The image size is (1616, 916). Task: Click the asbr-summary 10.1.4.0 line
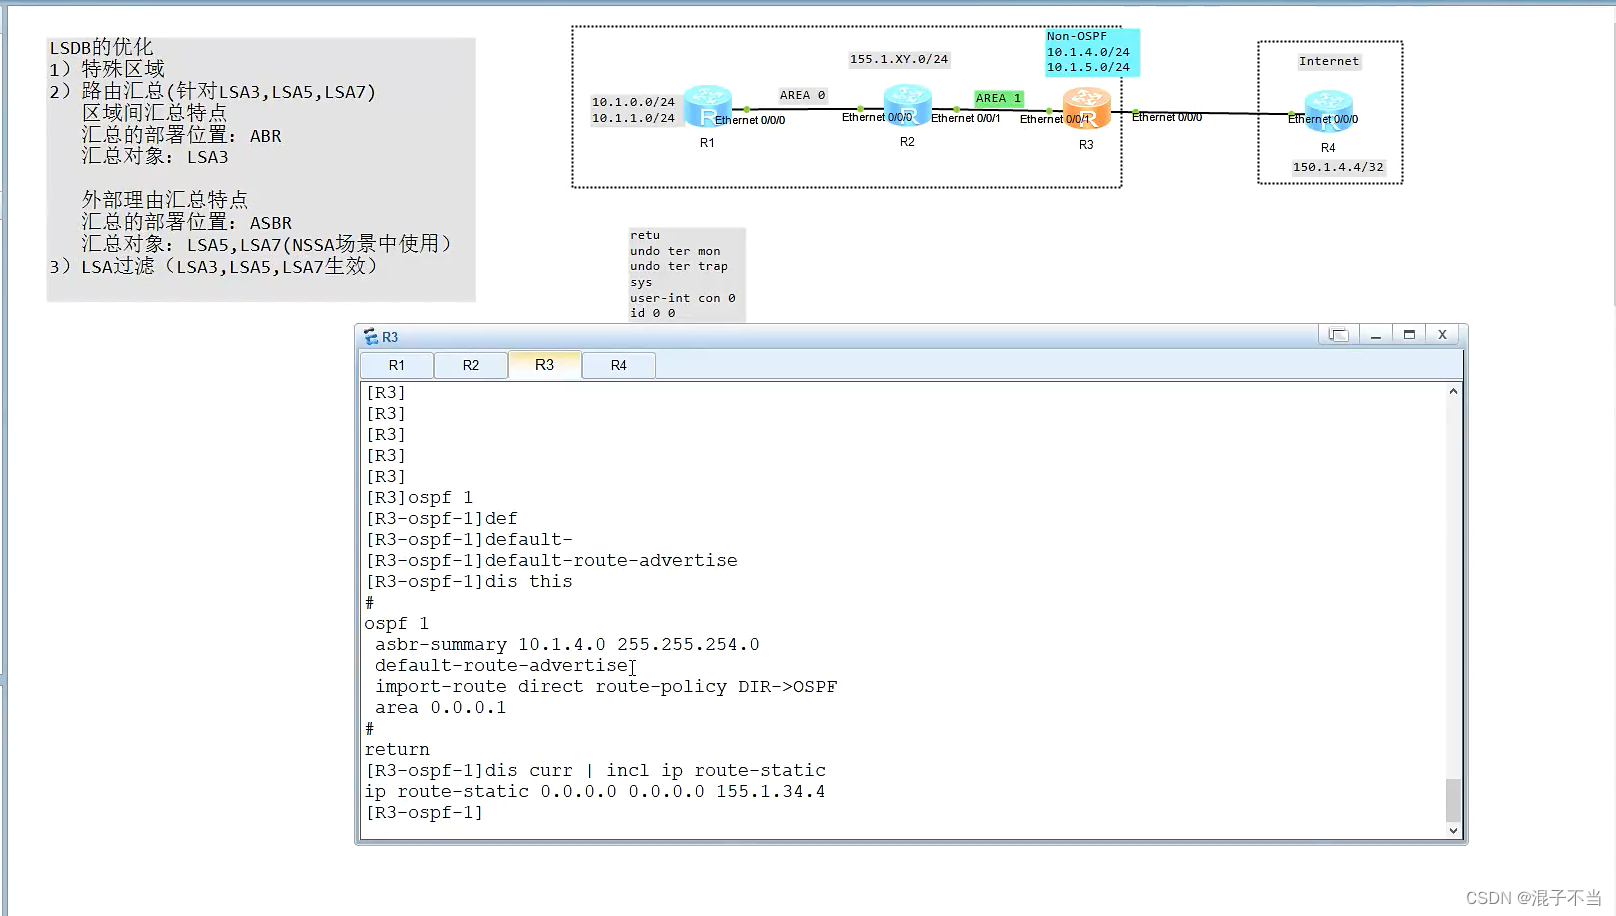click(x=567, y=644)
